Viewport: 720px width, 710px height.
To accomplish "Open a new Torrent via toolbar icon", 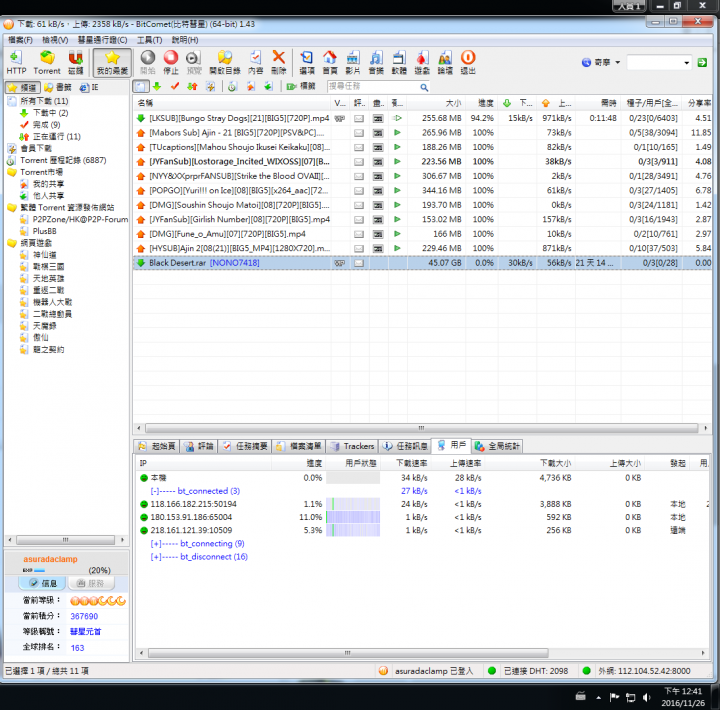I will [47, 62].
